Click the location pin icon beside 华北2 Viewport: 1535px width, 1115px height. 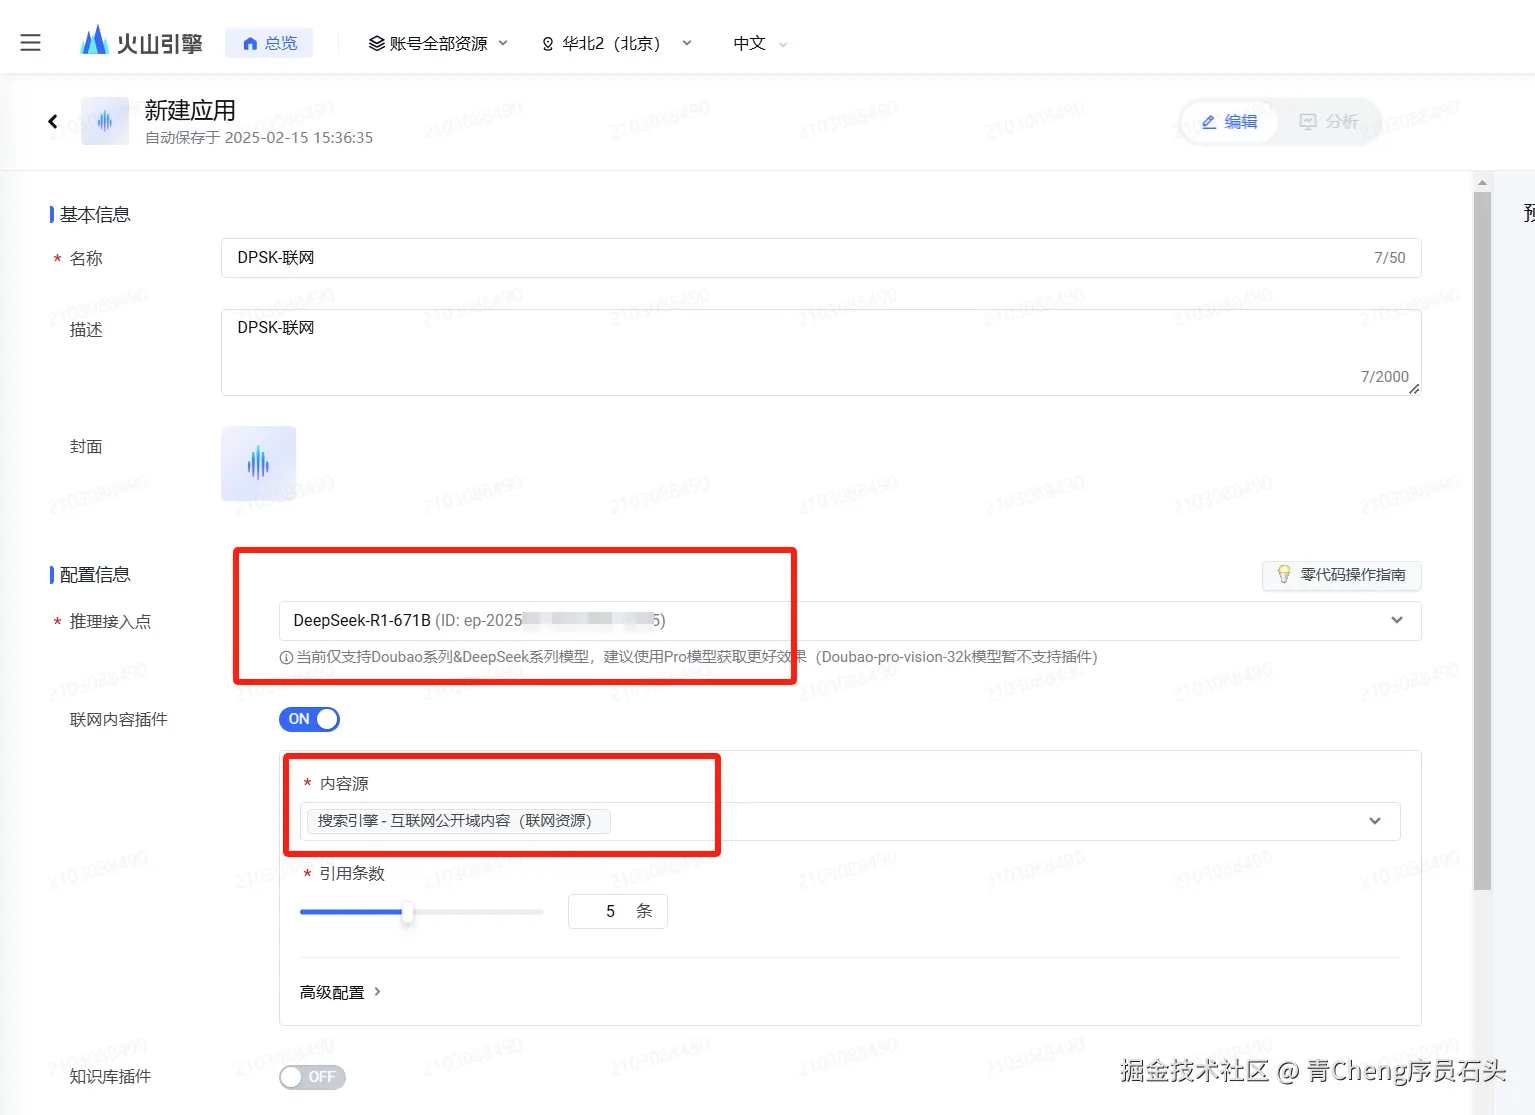coord(548,44)
